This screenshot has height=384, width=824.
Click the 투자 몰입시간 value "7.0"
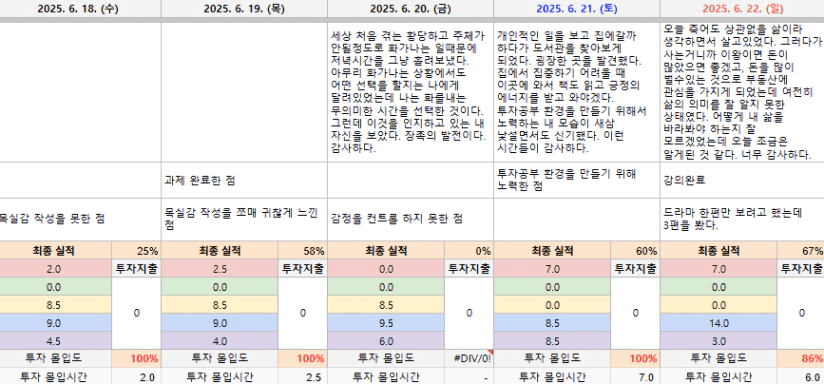(x=635, y=376)
